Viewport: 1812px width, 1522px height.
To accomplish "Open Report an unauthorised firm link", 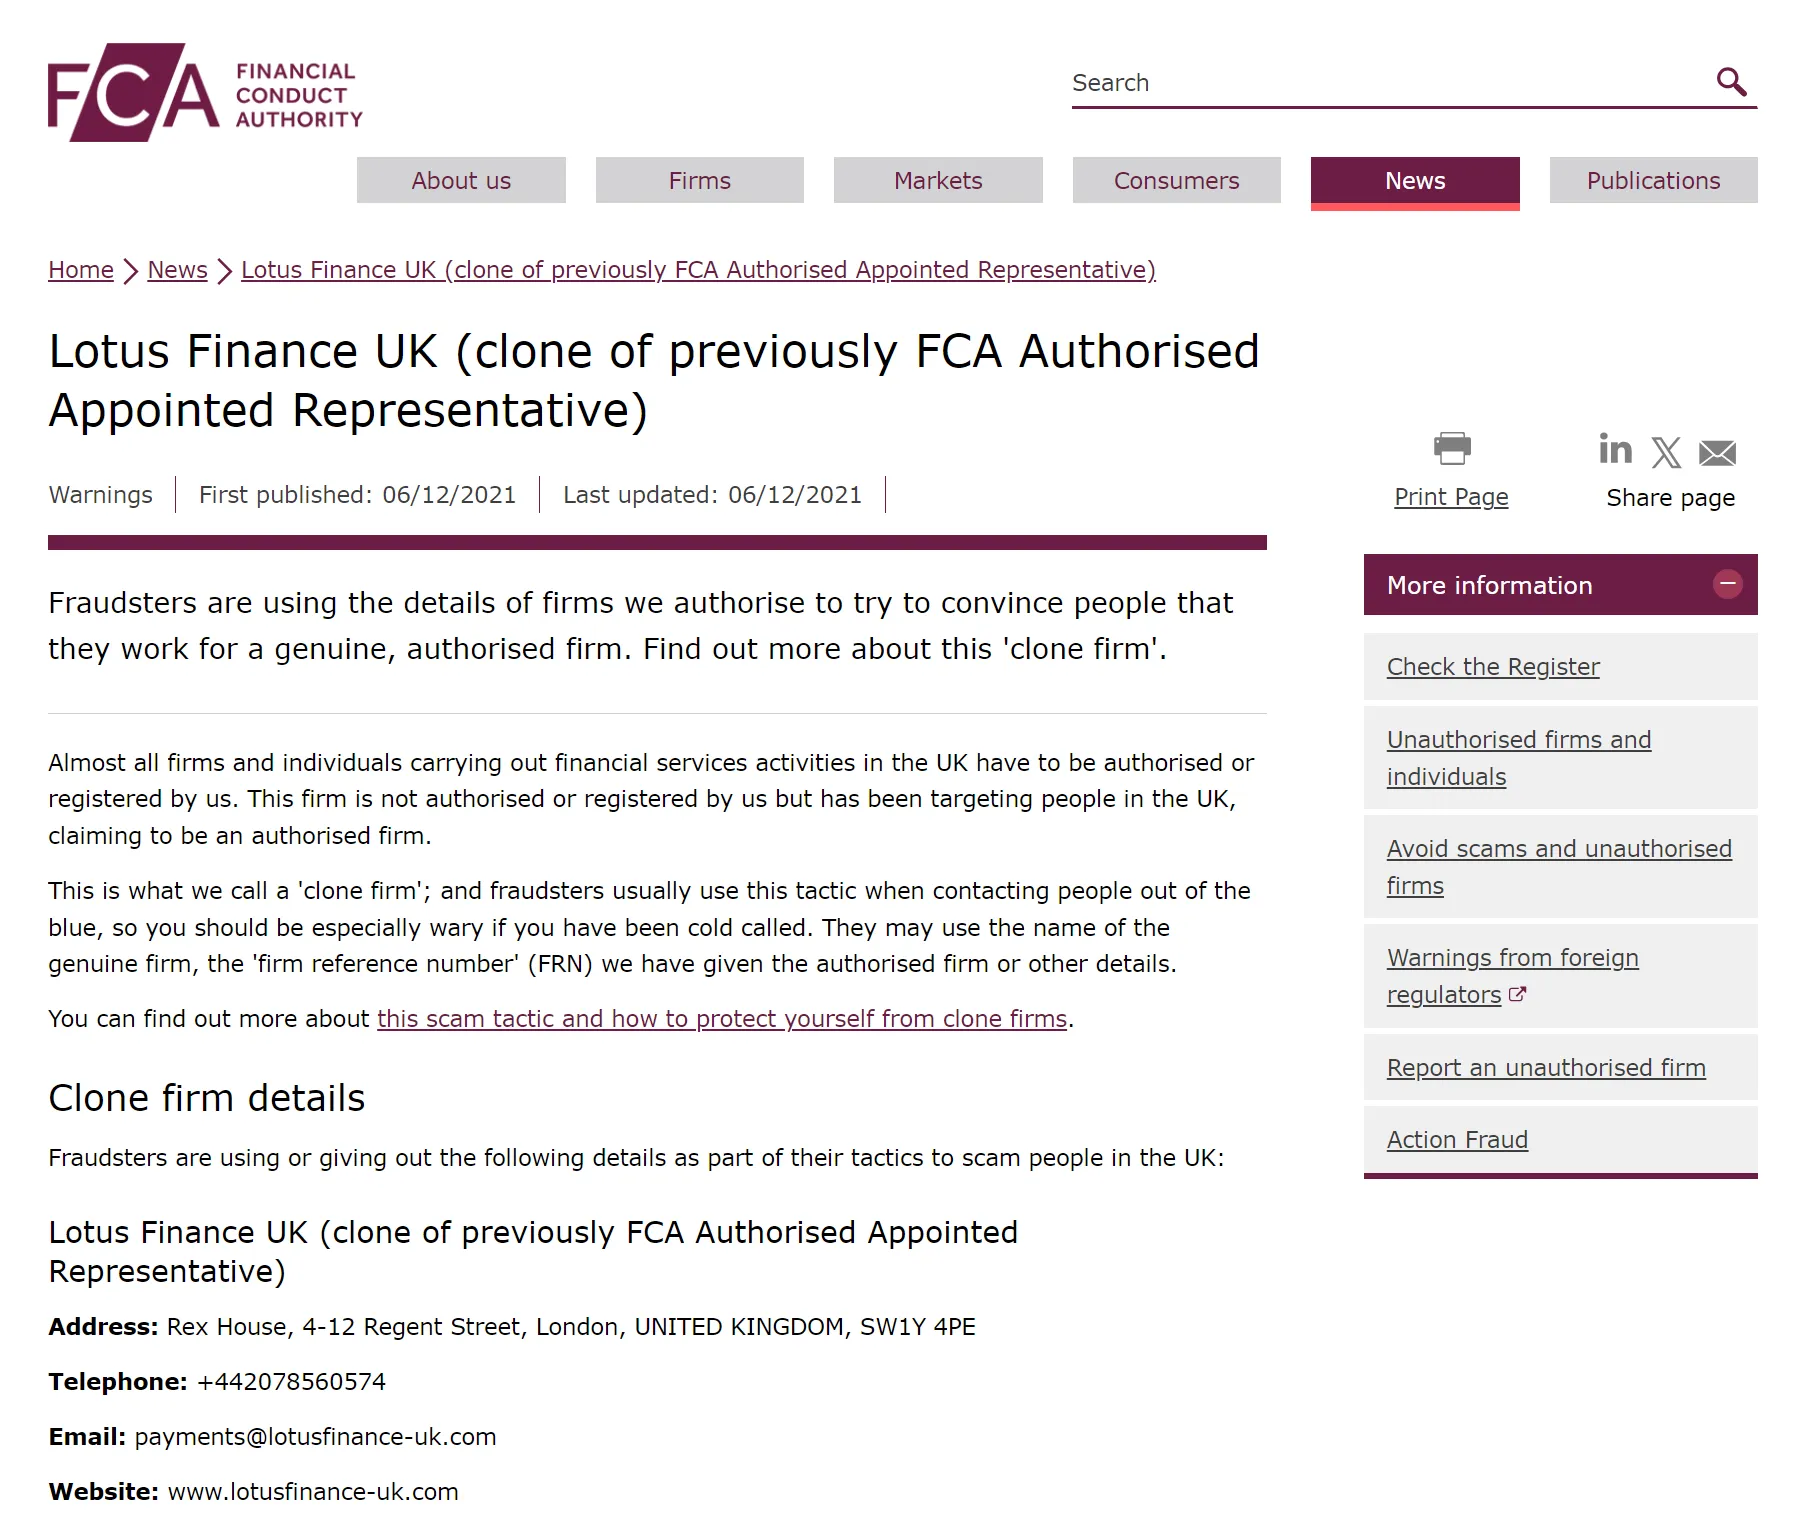I will pos(1546,1068).
